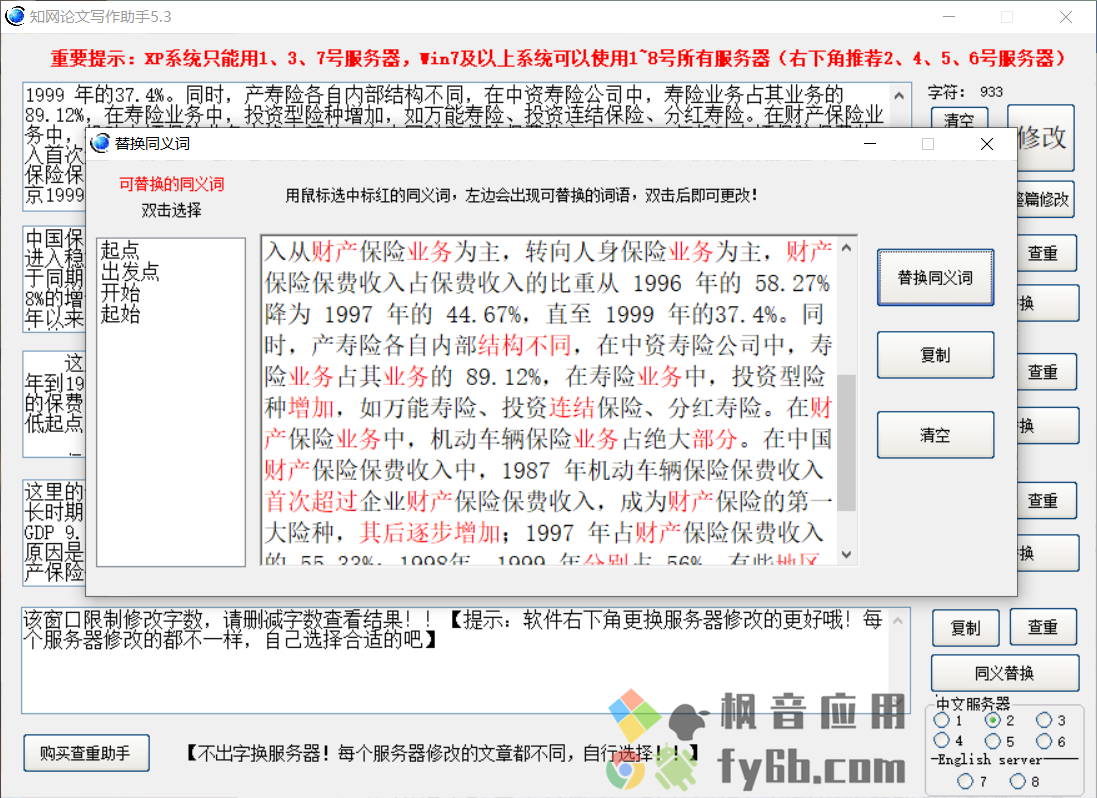
Task: Click the 替换同义词 button in dialog
Action: point(935,278)
